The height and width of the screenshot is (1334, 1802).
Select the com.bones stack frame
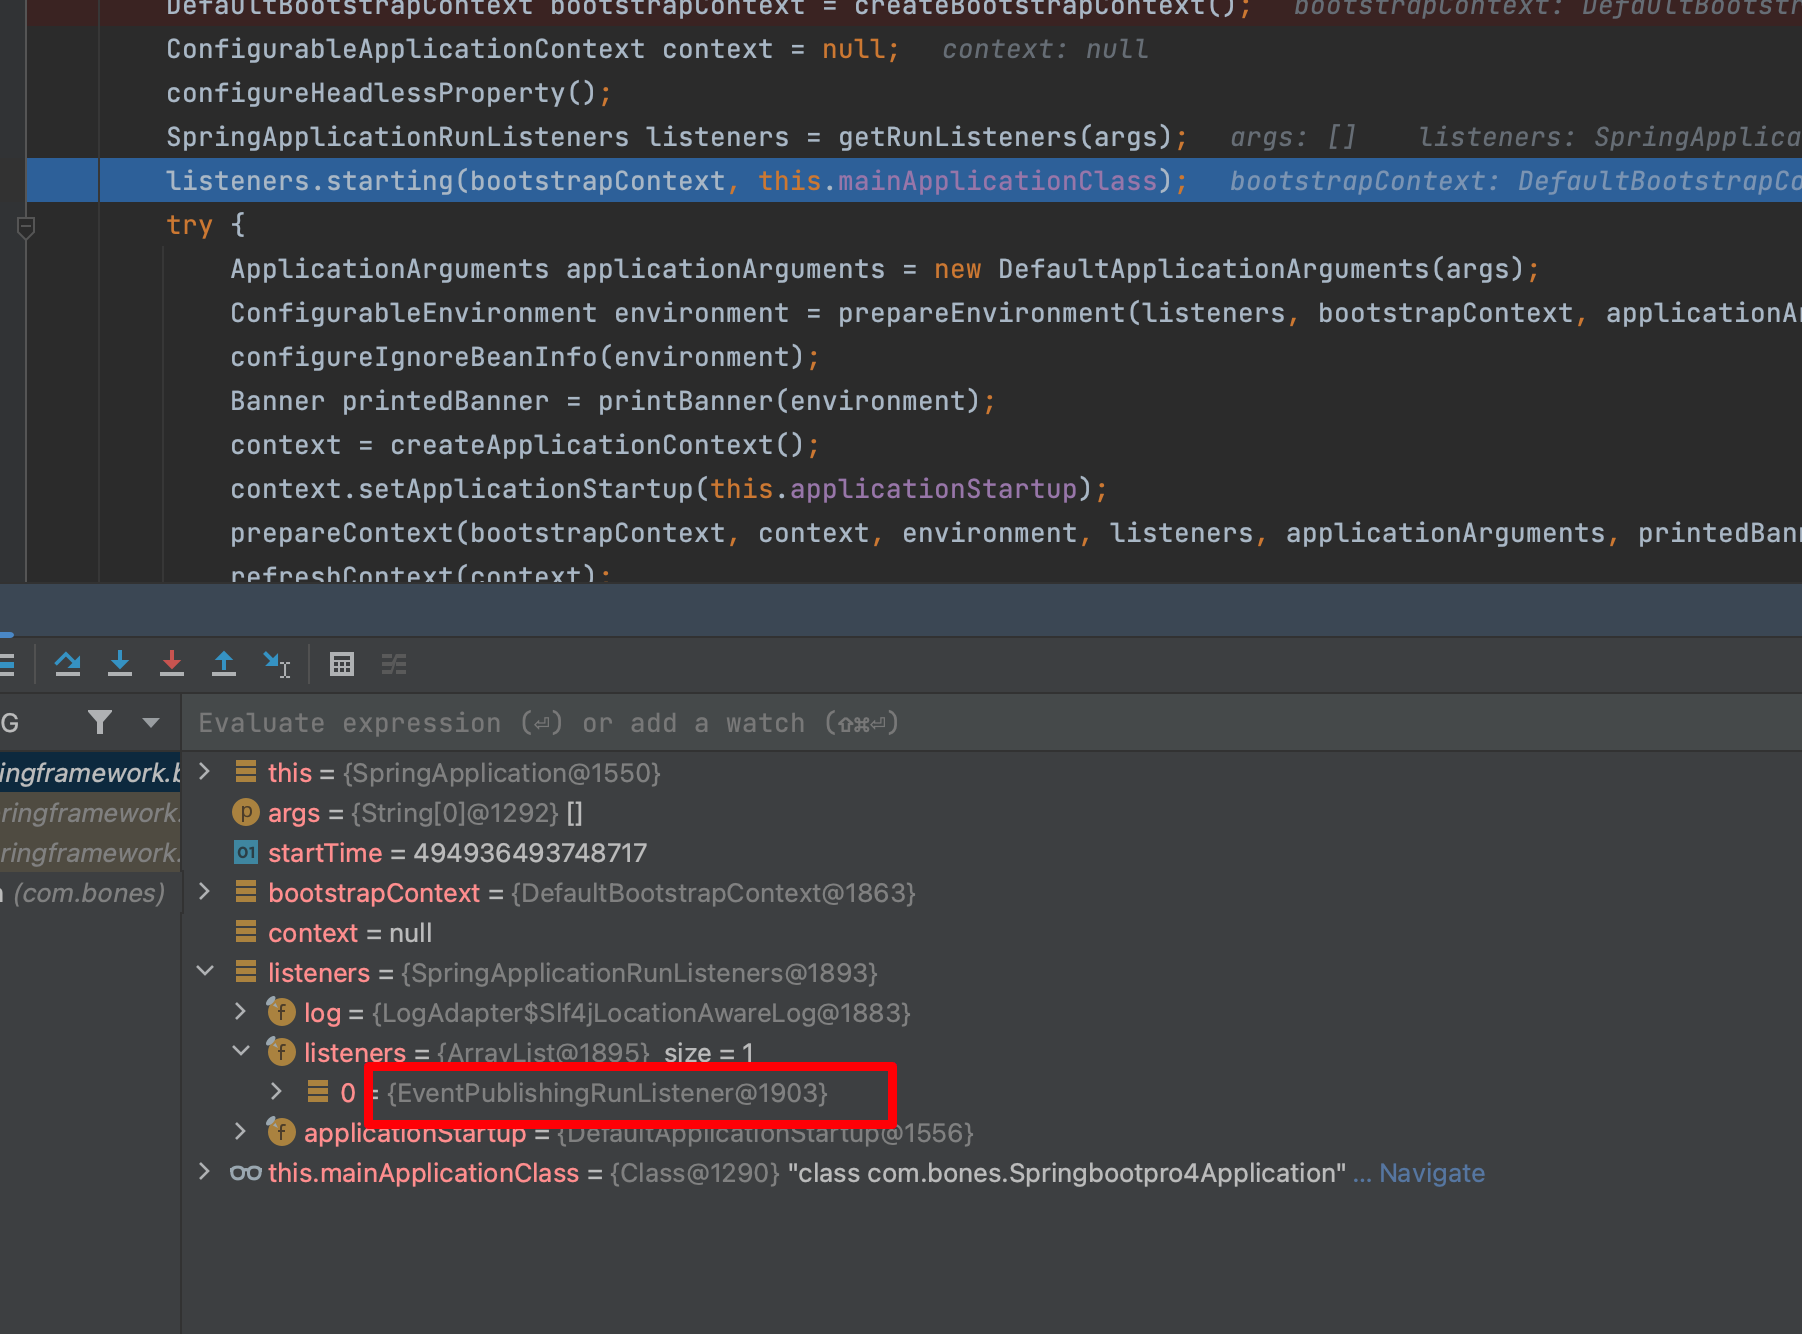(x=90, y=893)
